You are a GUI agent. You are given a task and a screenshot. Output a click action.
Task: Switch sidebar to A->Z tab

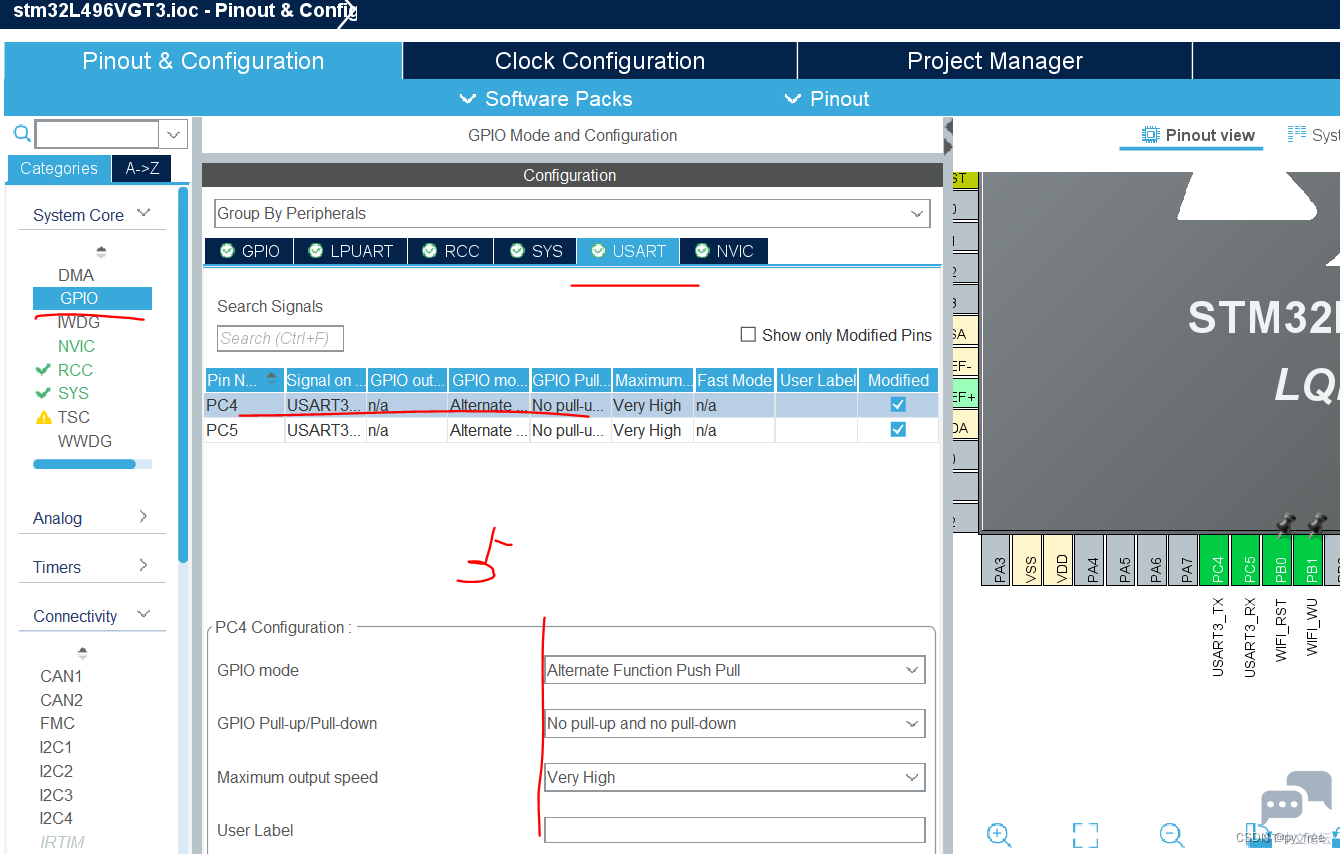click(142, 169)
